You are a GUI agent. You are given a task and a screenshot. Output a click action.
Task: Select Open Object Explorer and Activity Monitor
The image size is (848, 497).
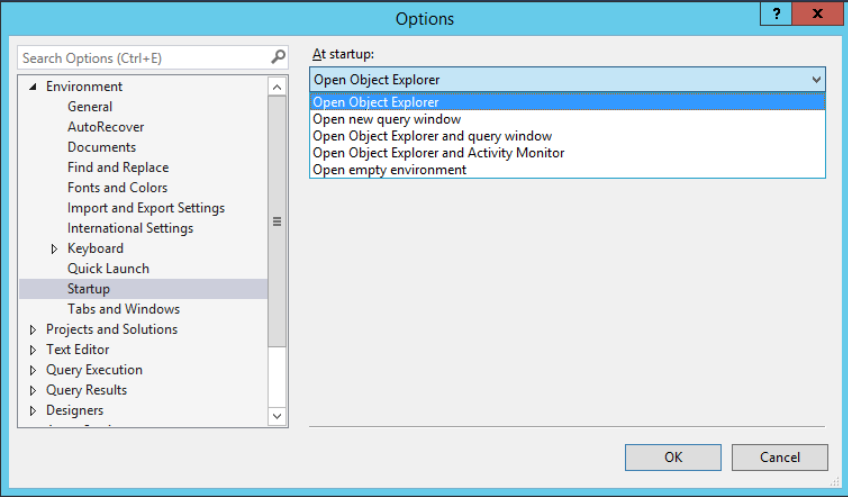coord(438,153)
